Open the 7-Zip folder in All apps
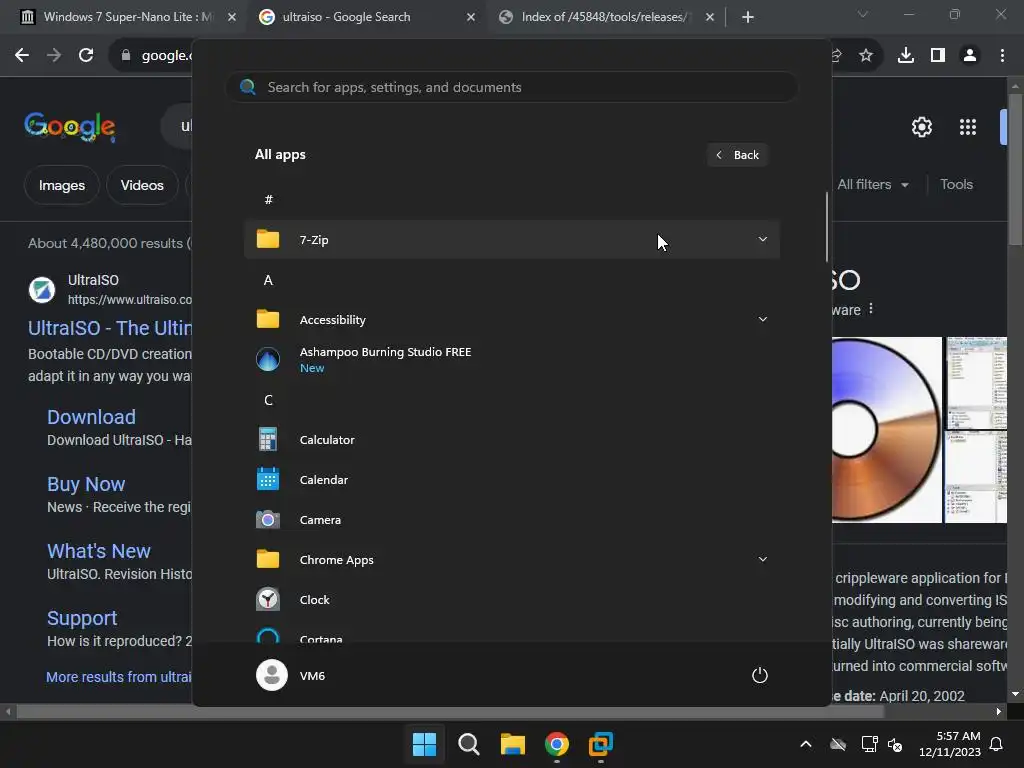 click(x=511, y=240)
